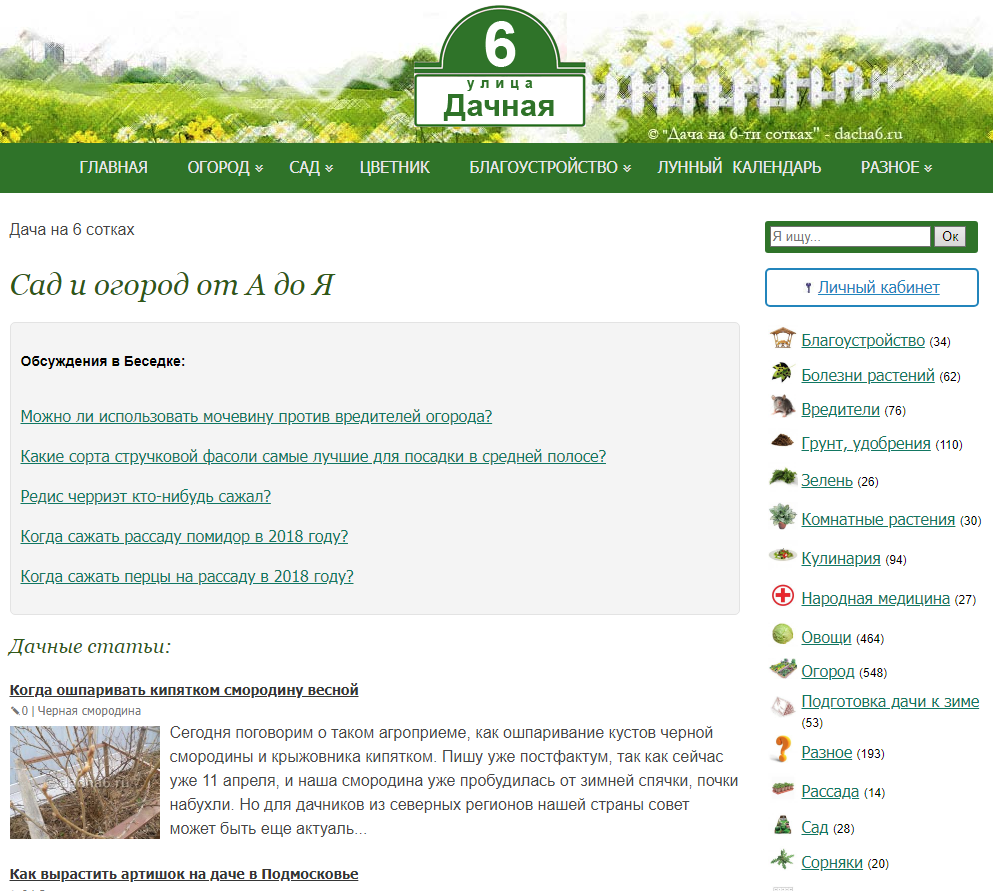
Task: Open the Благоустройство dropdown in top menu
Action: pos(550,168)
